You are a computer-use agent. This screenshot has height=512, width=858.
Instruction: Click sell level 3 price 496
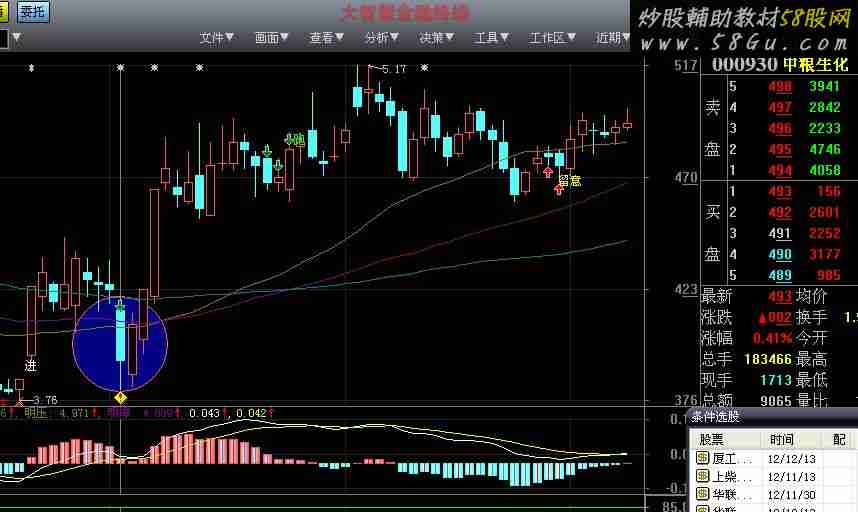[780, 129]
